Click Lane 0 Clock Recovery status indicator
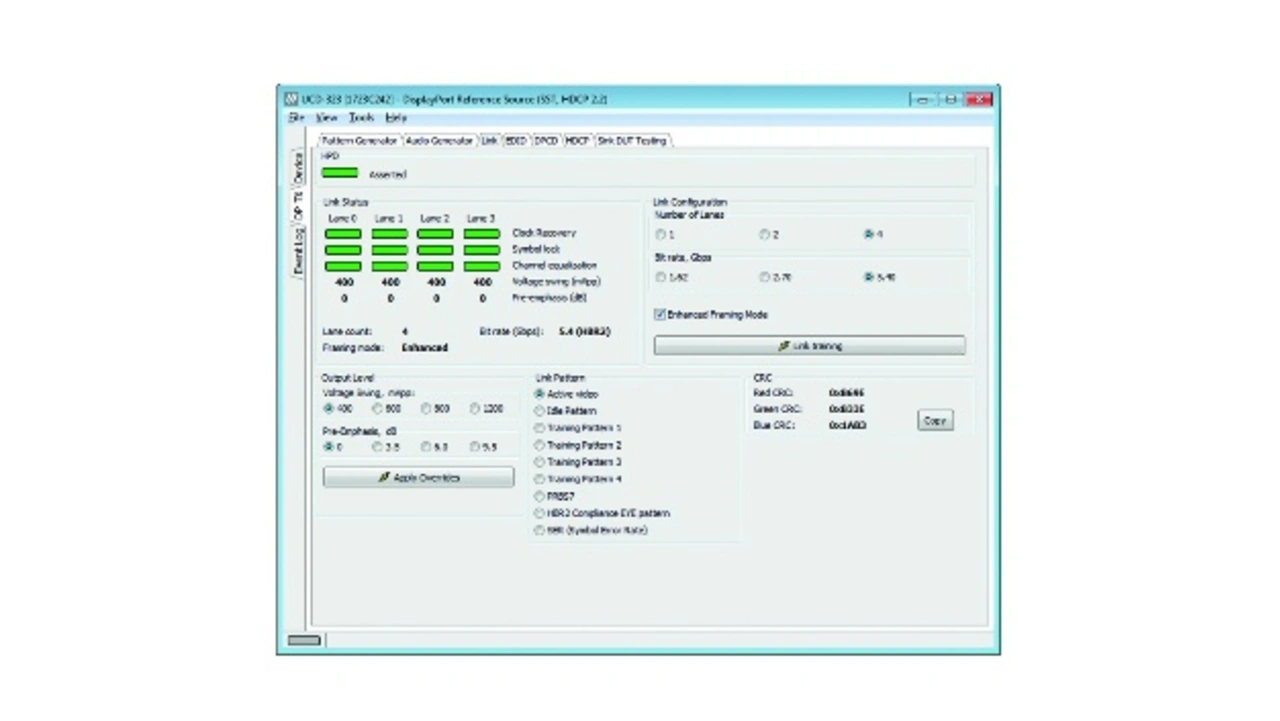The width and height of the screenshot is (1280, 721). (x=343, y=234)
